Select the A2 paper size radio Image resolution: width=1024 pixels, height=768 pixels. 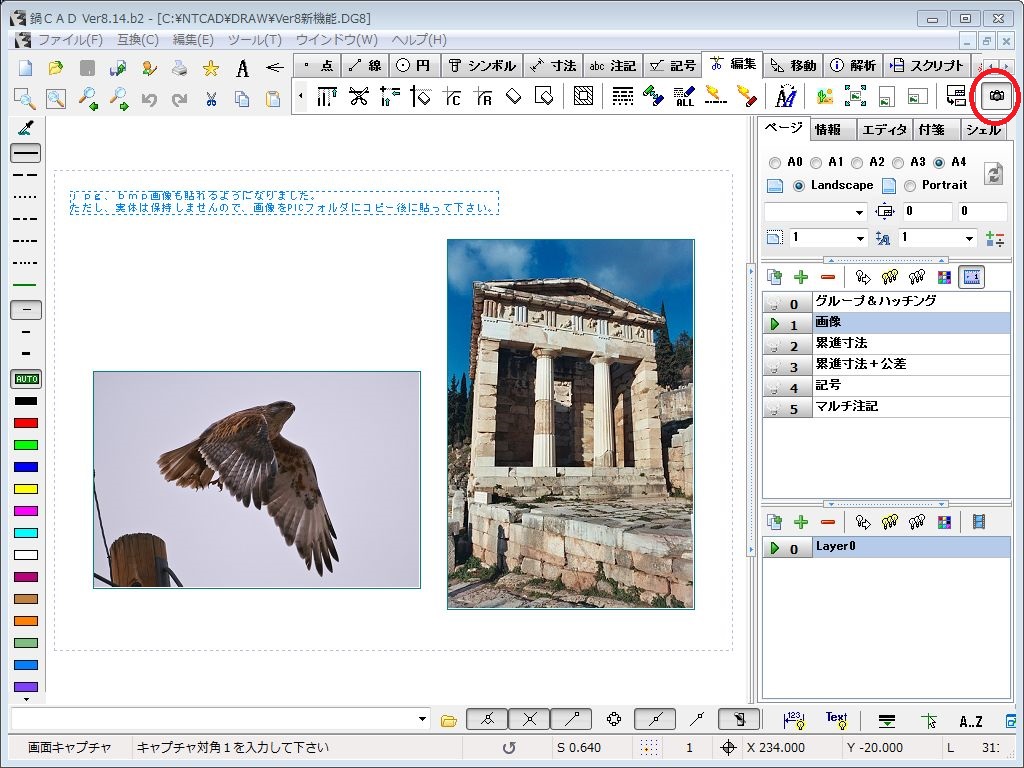[x=857, y=163]
